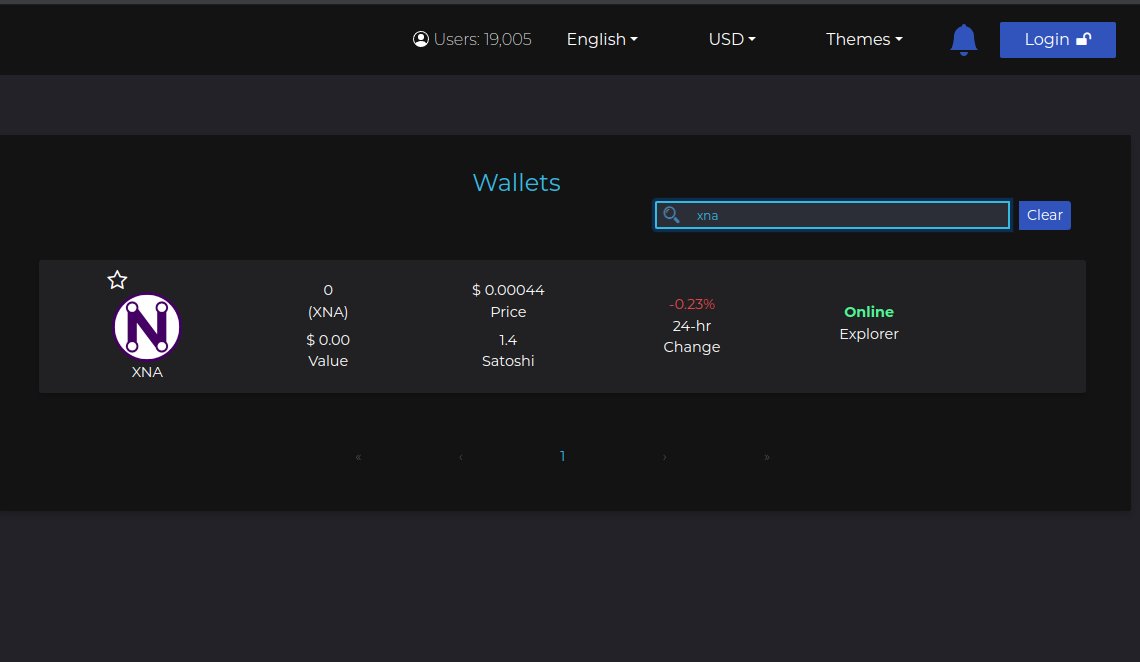Go to next page with single-right arrow
Screen dimensions: 1140x662
pyautogui.click(x=664, y=457)
